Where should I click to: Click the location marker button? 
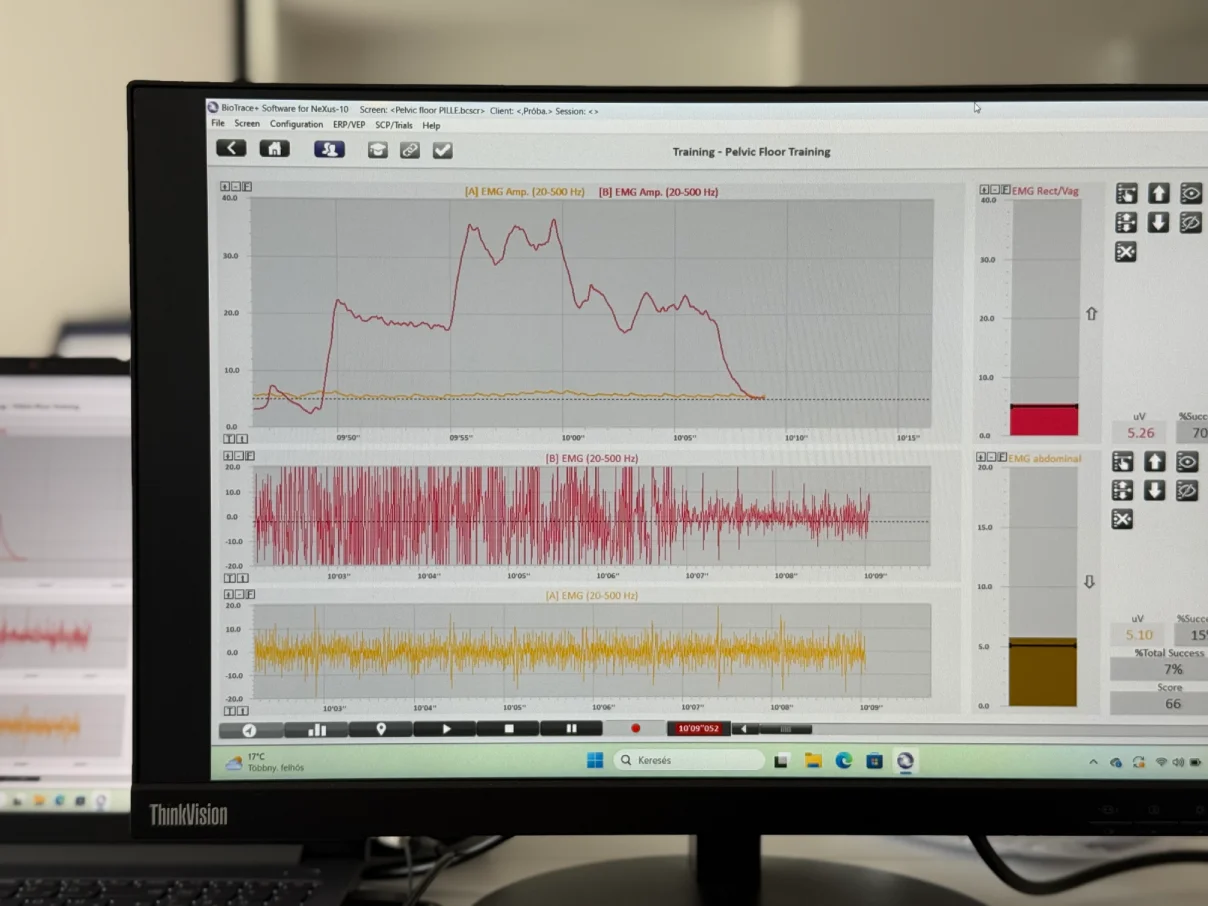point(381,729)
